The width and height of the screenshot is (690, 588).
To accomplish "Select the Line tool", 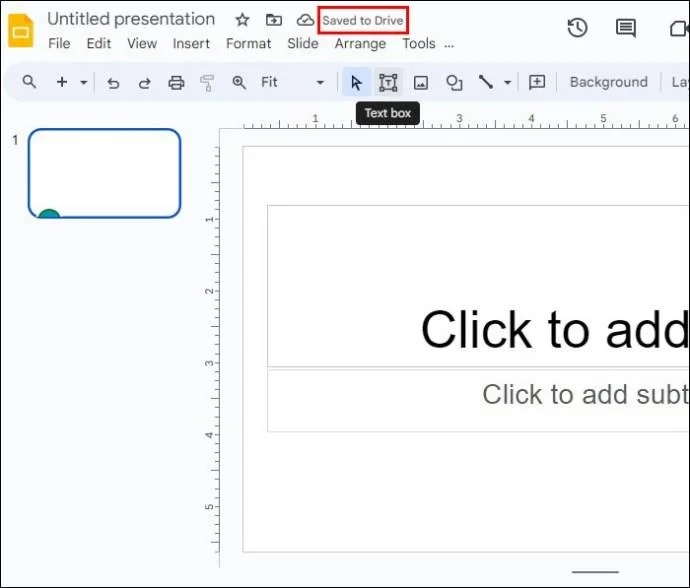I will tap(486, 82).
